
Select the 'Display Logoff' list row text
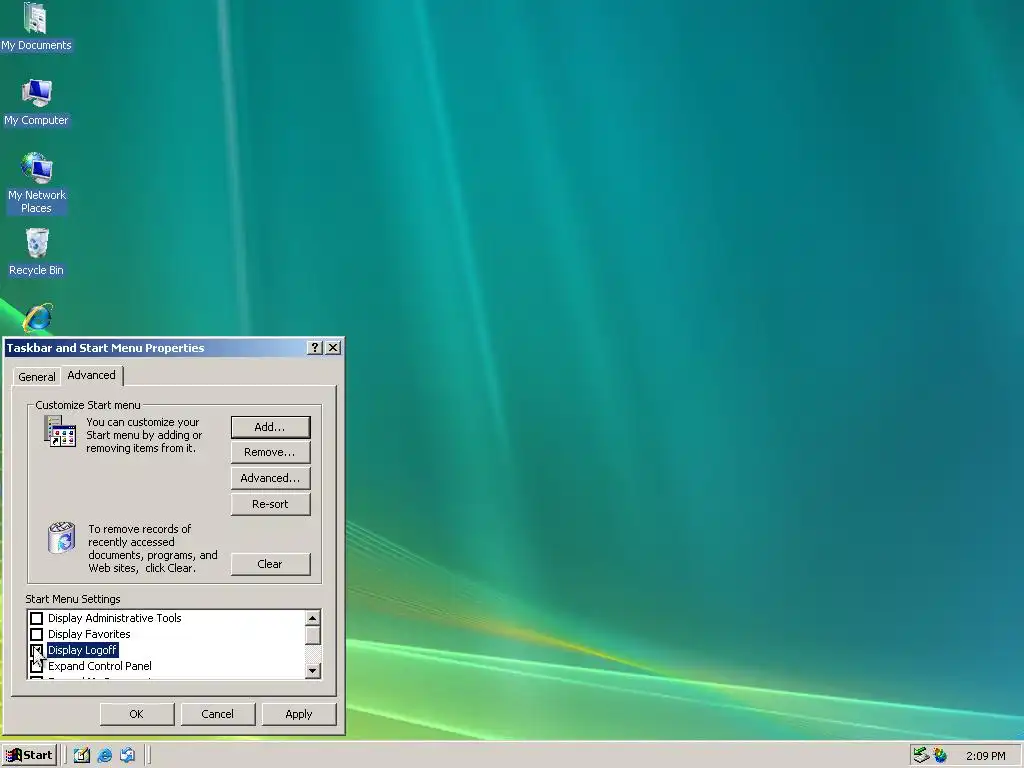coord(82,650)
